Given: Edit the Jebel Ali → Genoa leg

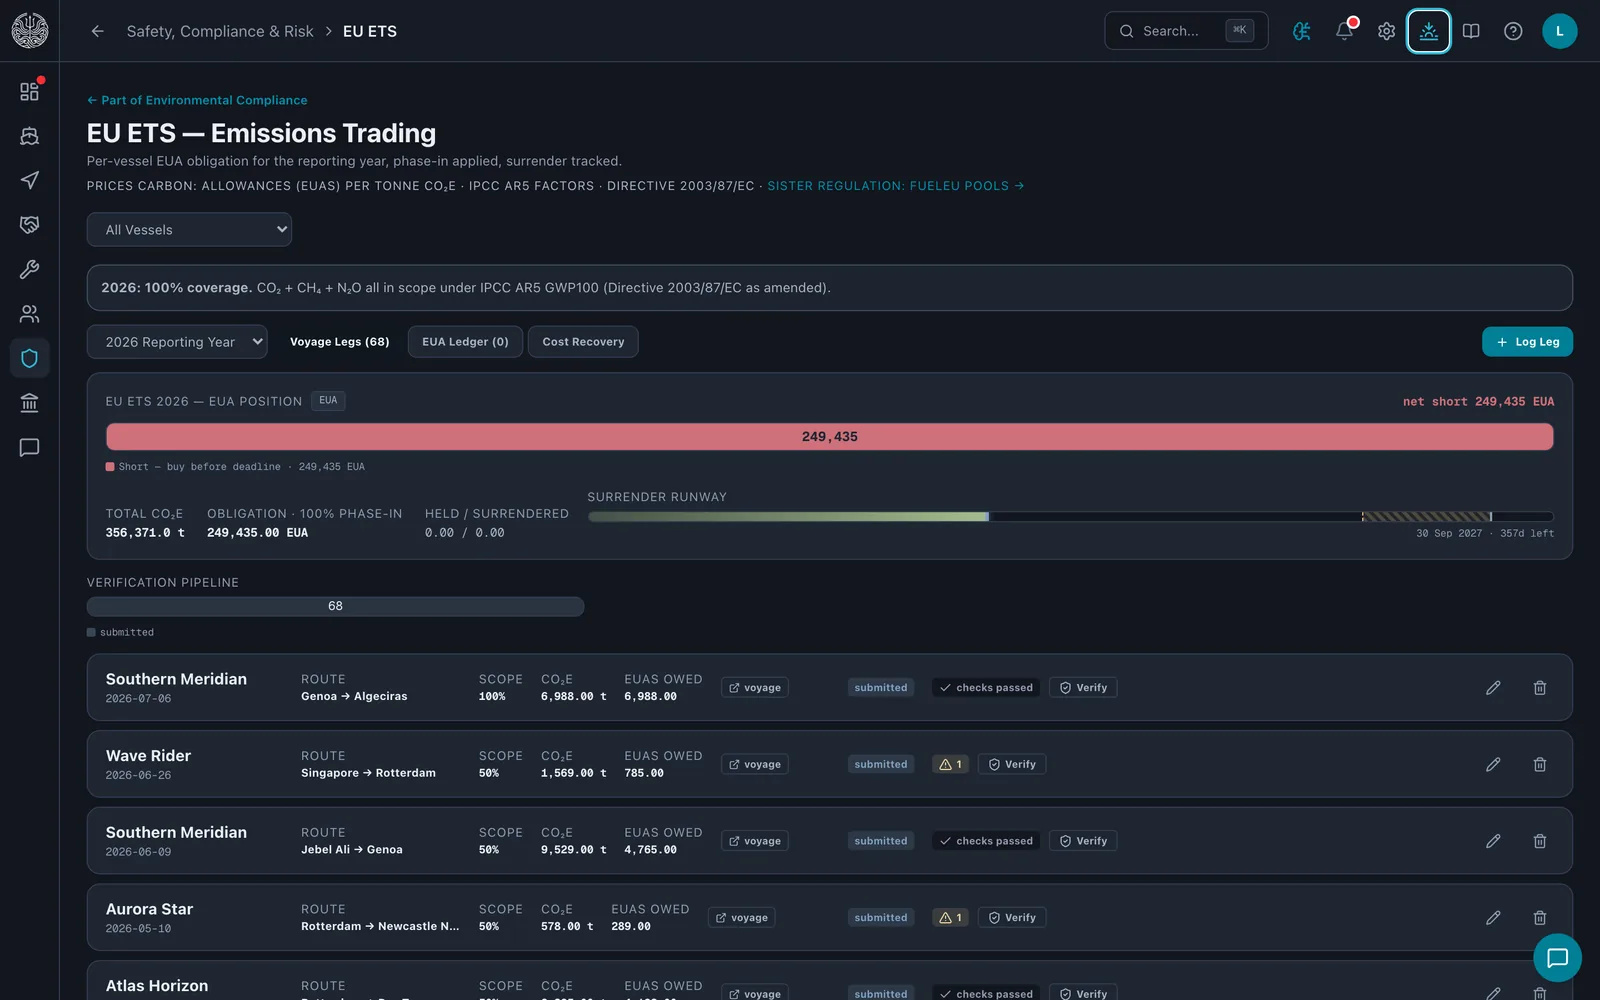Looking at the screenshot, I should 1493,841.
